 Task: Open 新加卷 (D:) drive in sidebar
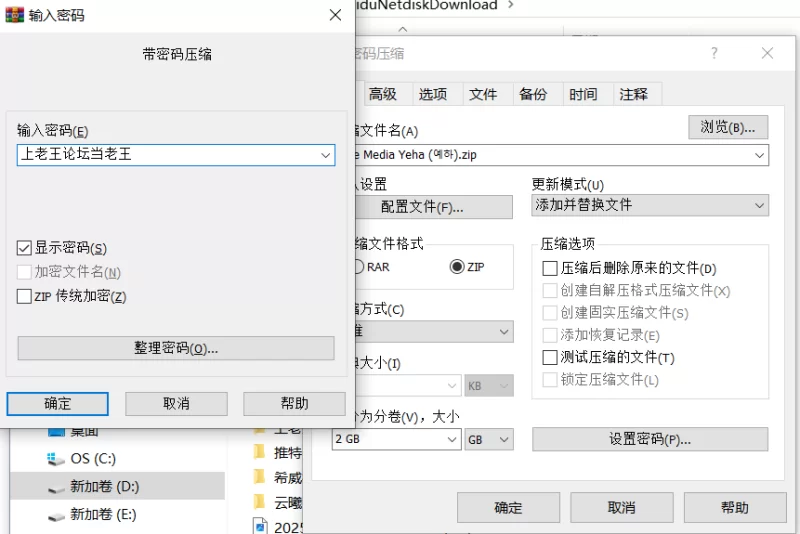tap(103, 487)
